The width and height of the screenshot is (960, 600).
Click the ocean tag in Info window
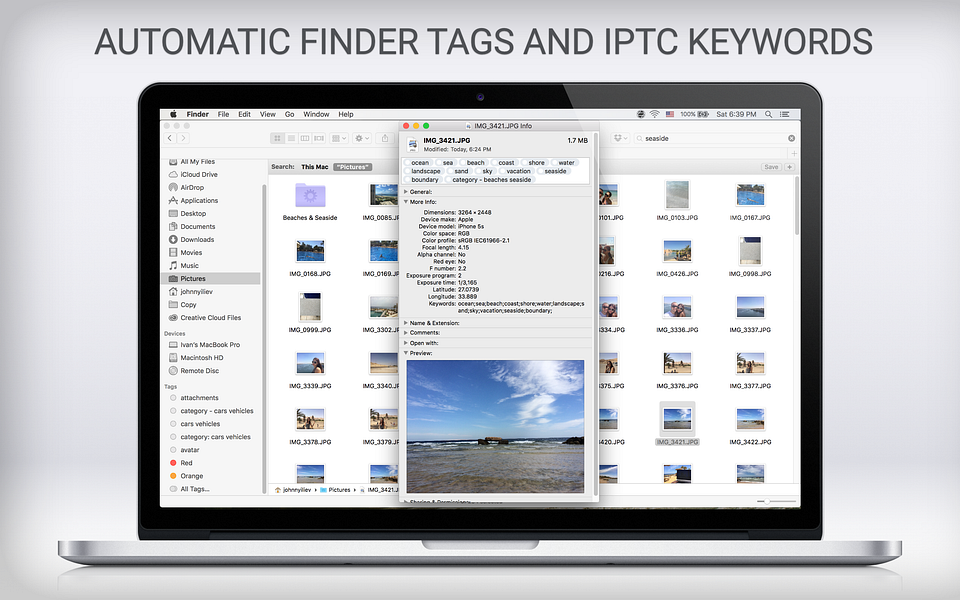(x=418, y=163)
